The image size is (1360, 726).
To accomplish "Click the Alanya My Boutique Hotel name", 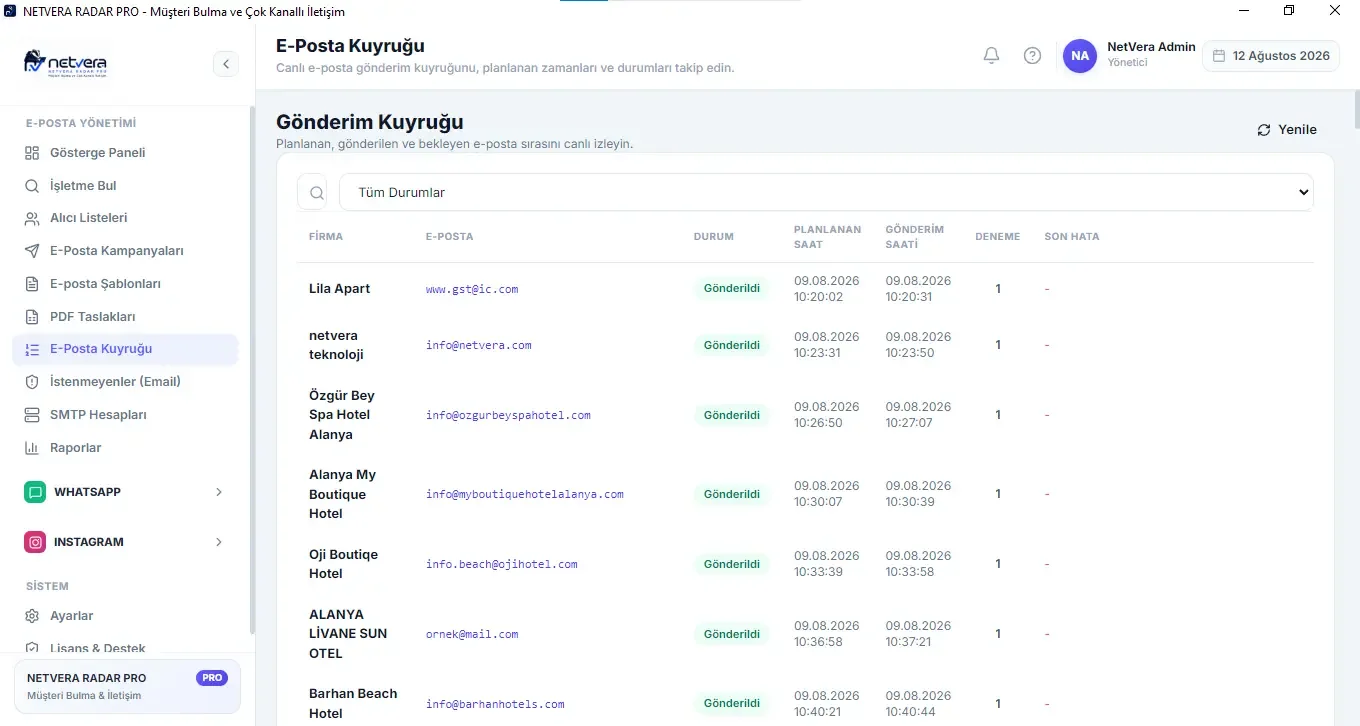I will tap(343, 494).
